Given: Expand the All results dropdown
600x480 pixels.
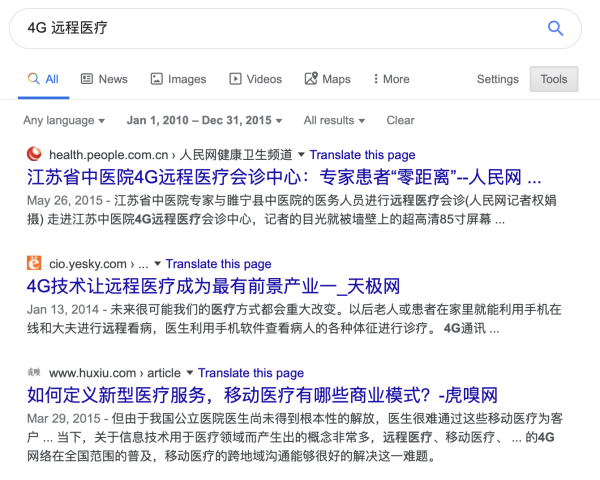Looking at the screenshot, I should pyautogui.click(x=335, y=120).
